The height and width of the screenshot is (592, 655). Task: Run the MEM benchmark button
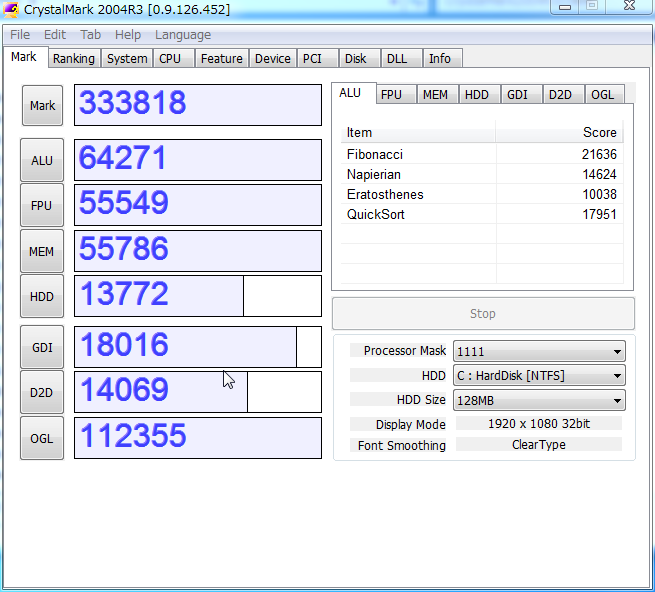click(x=42, y=252)
